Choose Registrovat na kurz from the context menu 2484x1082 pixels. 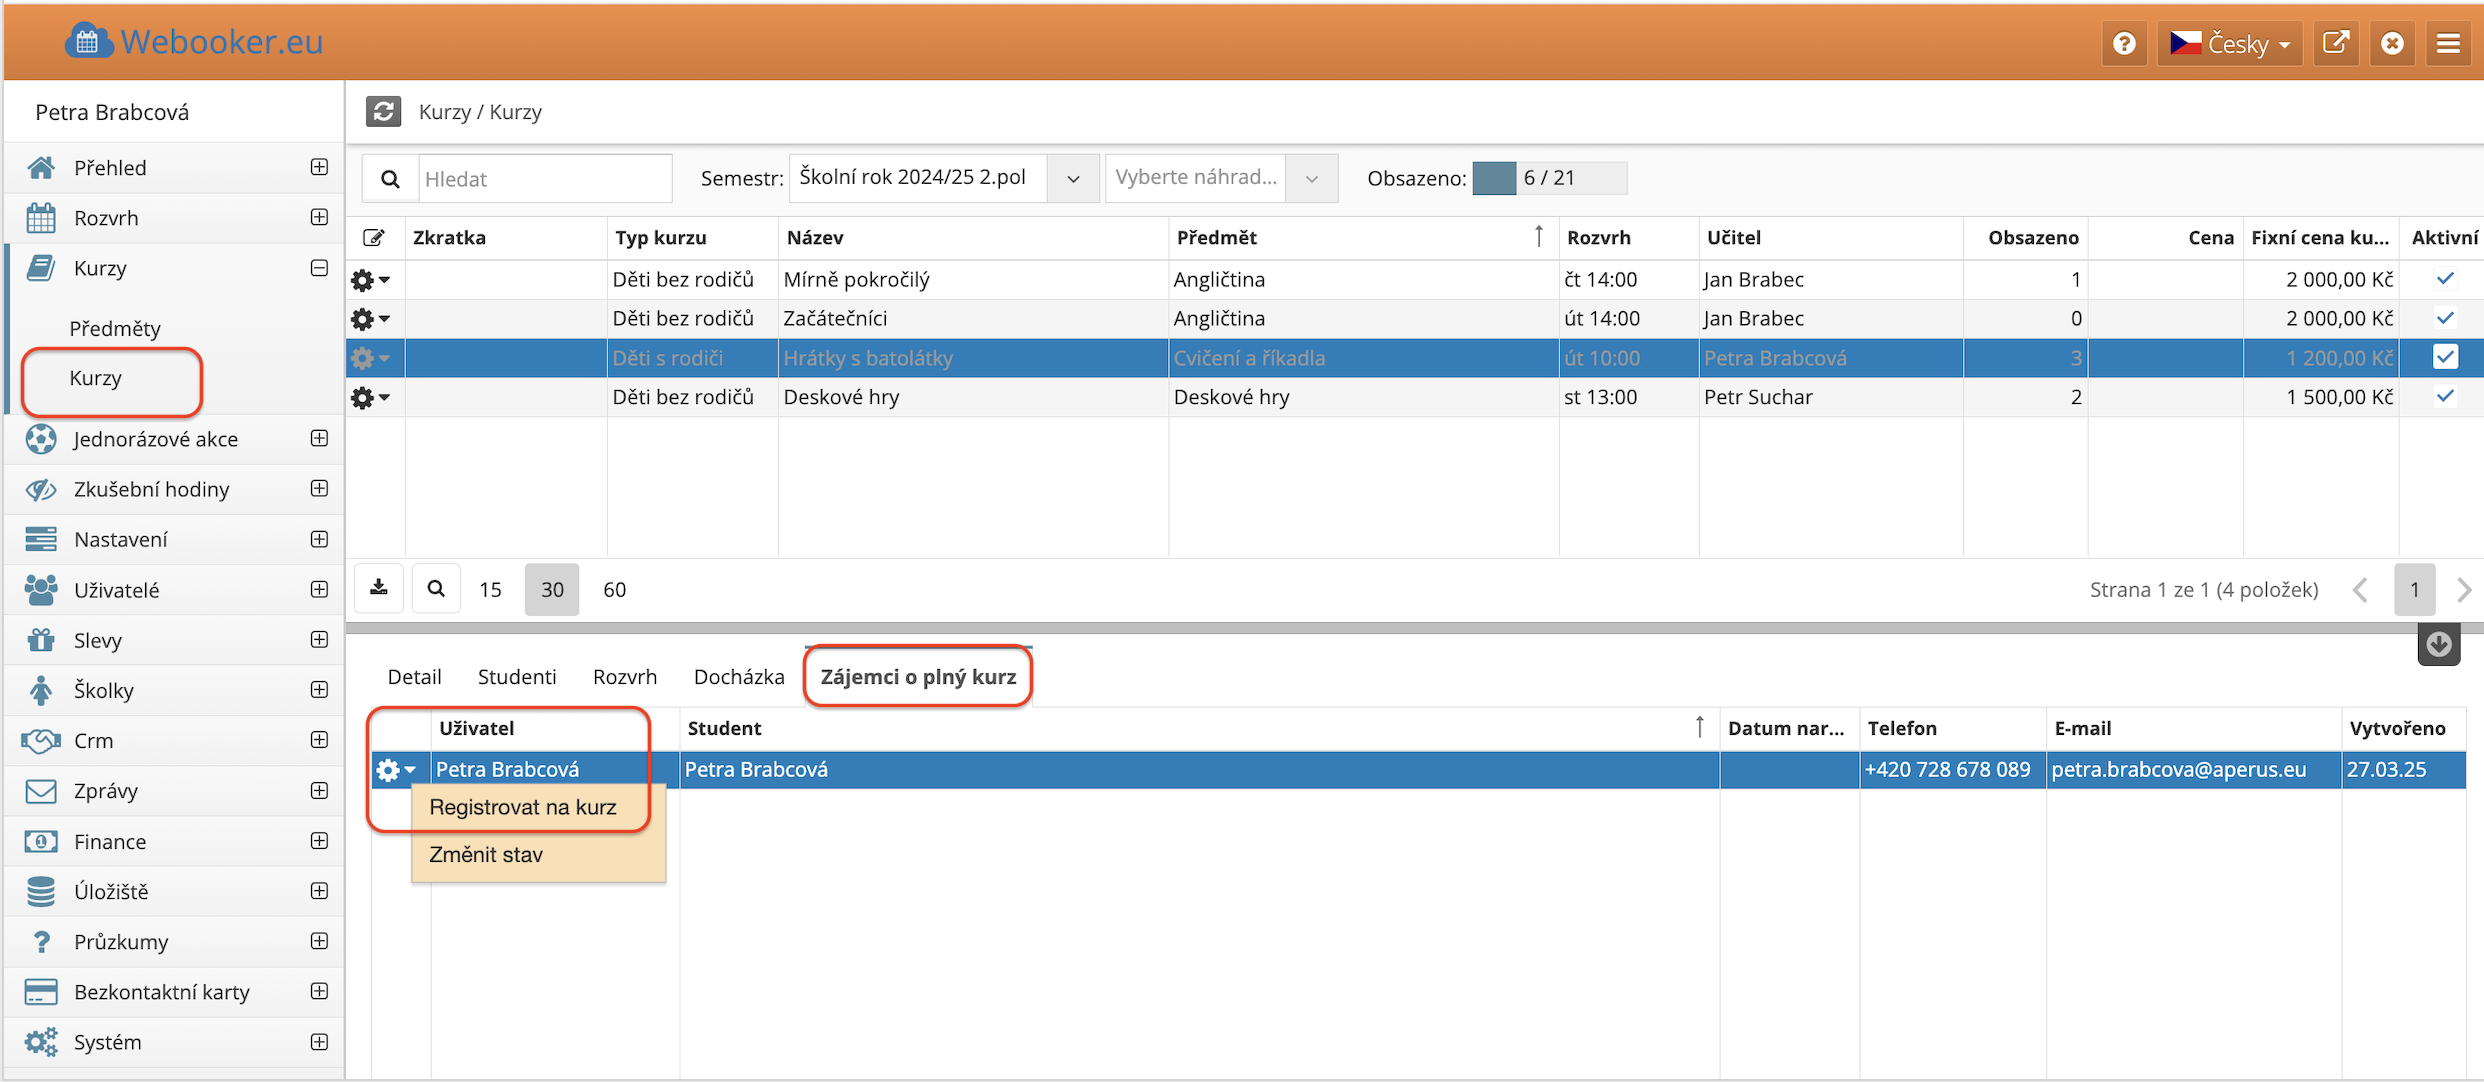tap(523, 807)
